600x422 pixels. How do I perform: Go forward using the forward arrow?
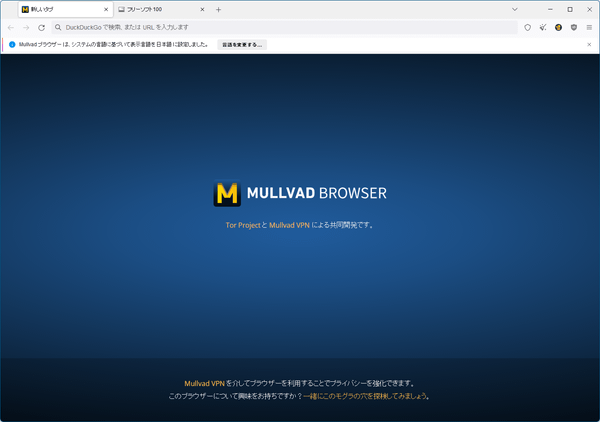(x=26, y=28)
